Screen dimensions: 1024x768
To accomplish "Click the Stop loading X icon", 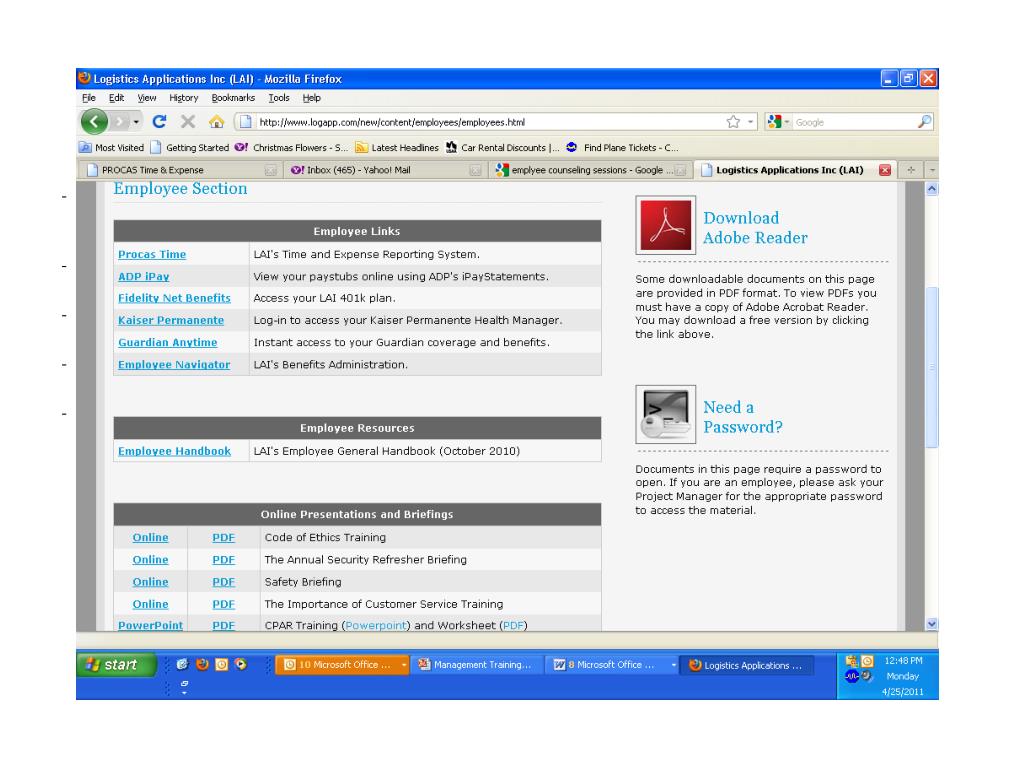I will 188,121.
